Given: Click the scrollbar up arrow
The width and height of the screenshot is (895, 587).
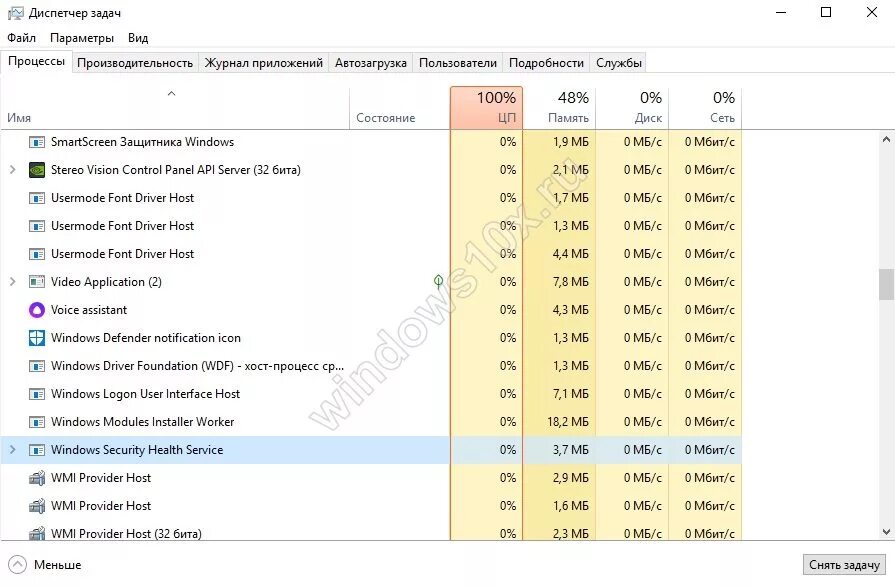Looking at the screenshot, I should click(x=886, y=139).
